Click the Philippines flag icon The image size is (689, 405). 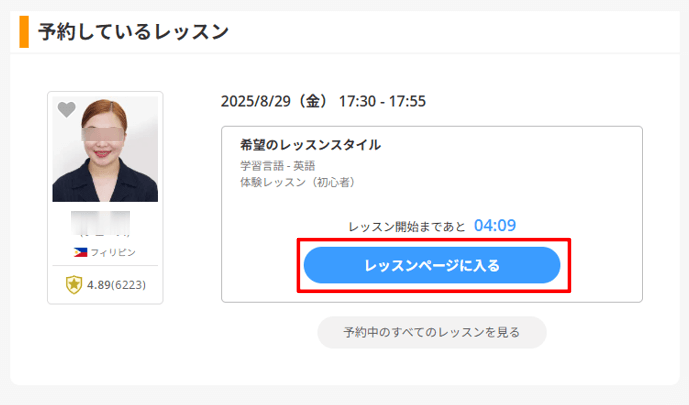click(80, 252)
